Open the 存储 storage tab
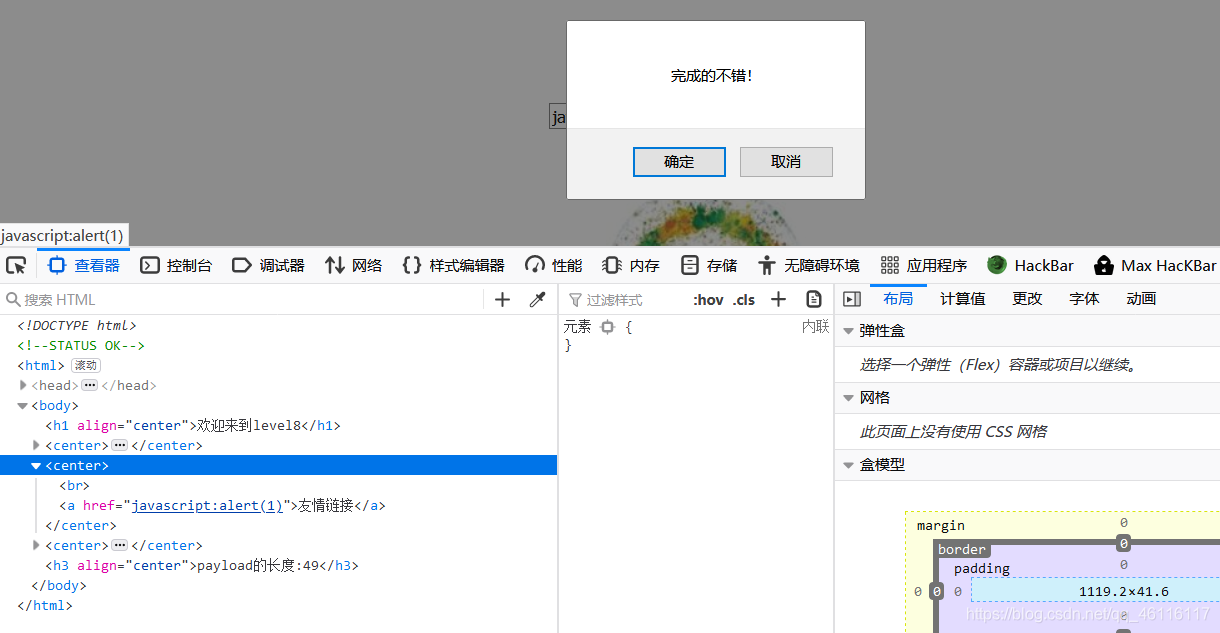1220x633 pixels. [x=708, y=265]
